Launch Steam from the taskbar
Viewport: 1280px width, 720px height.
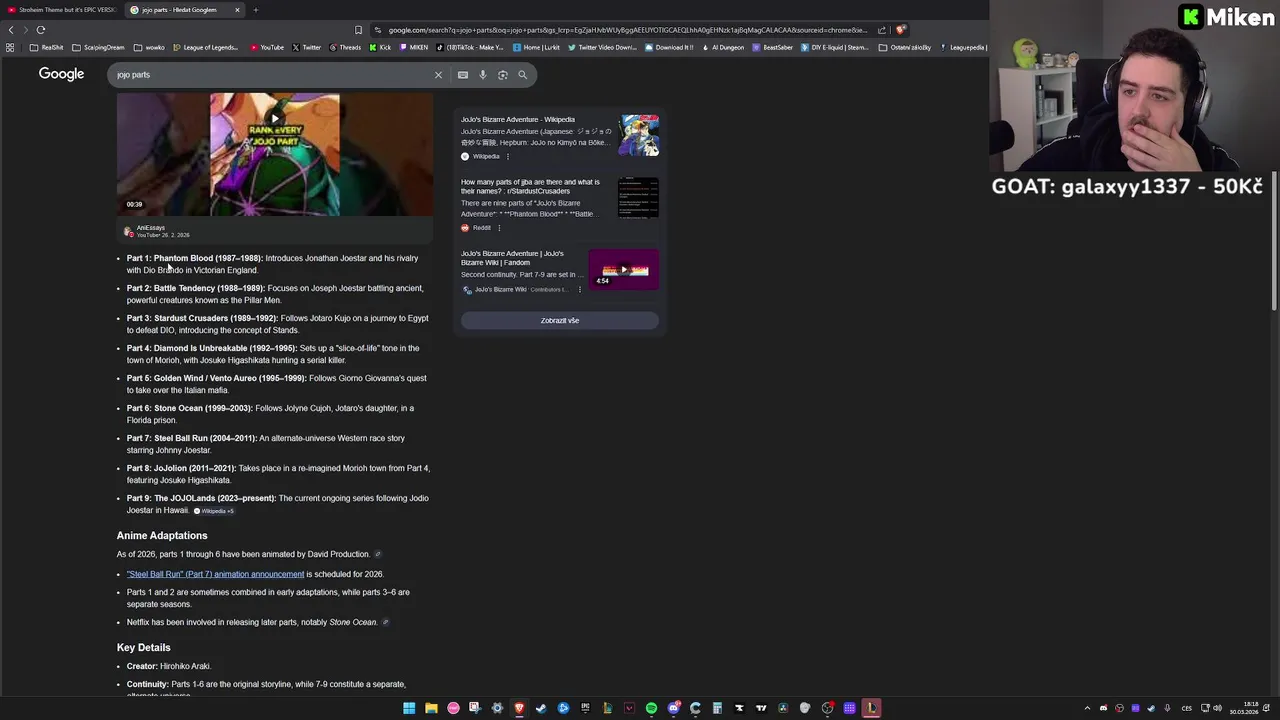[541, 708]
